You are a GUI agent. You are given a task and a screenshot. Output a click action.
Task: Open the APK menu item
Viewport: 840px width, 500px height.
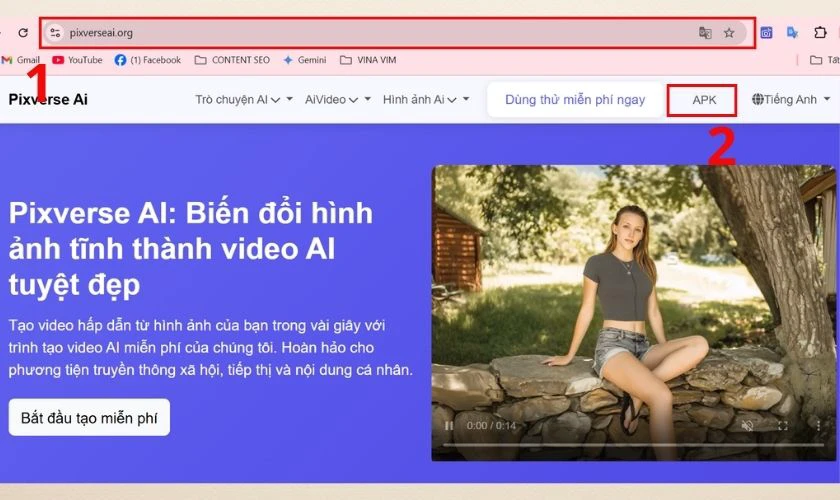pyautogui.click(x=704, y=100)
